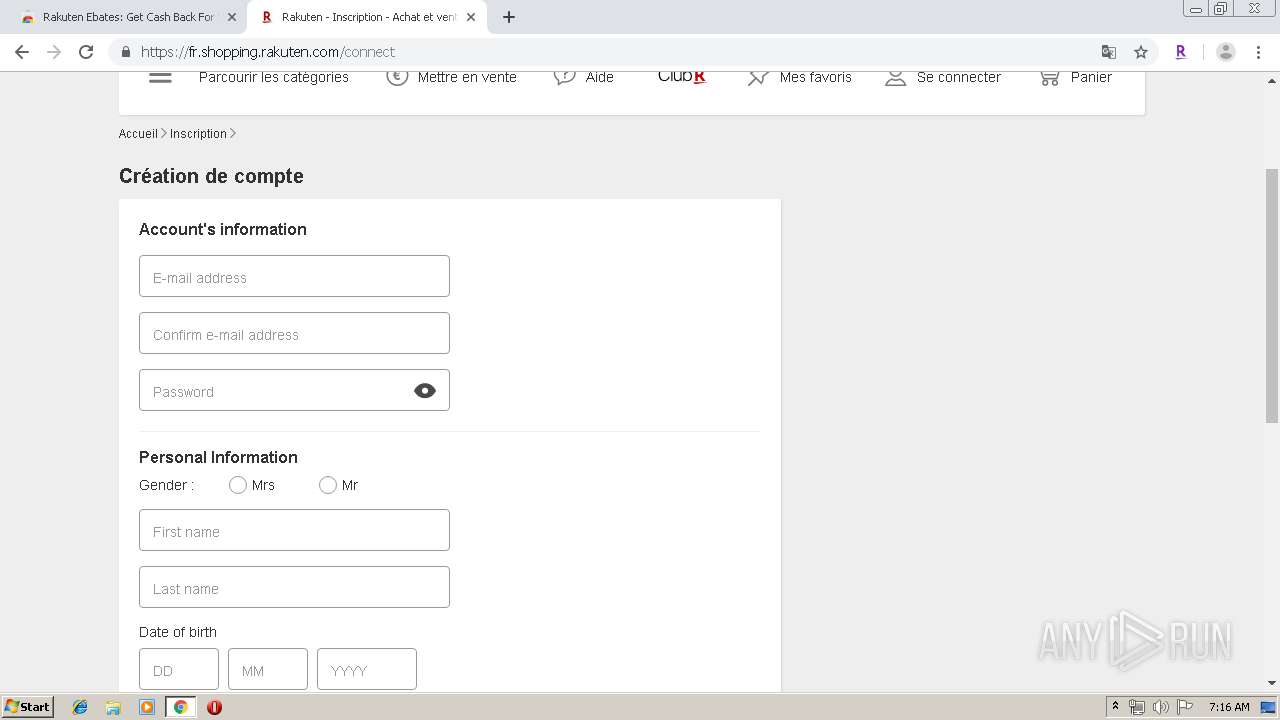Viewport: 1280px width, 720px height.
Task: Click the Se connecter person icon
Action: (x=895, y=77)
